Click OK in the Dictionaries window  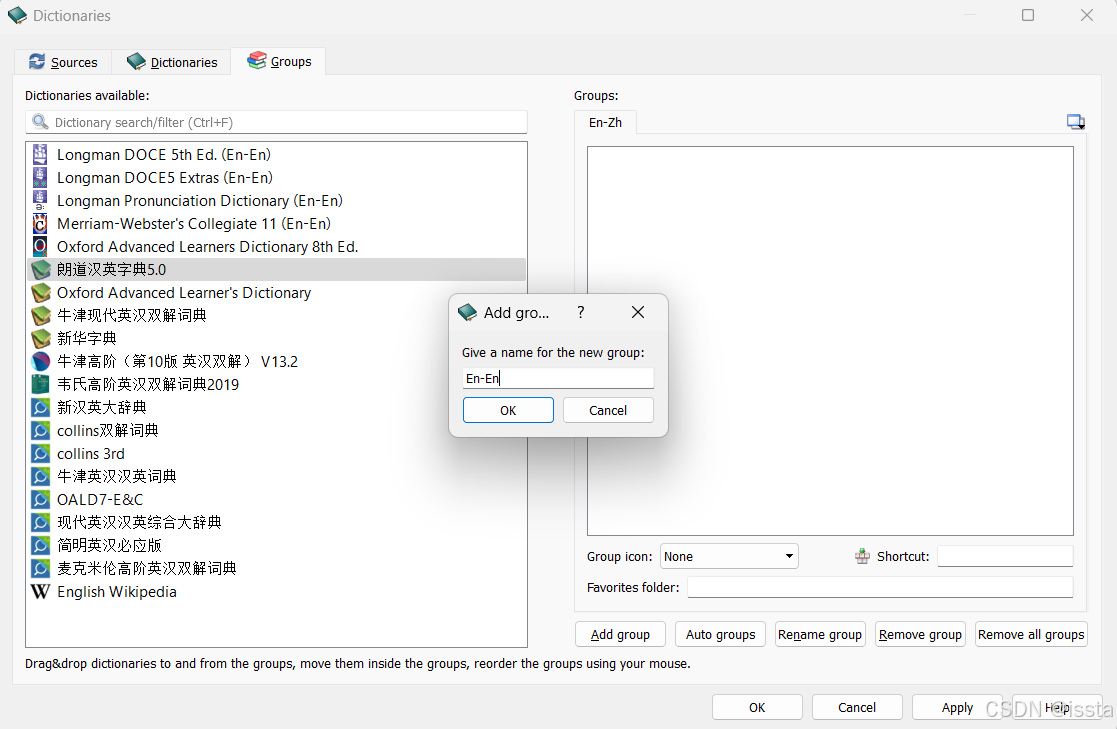click(757, 707)
